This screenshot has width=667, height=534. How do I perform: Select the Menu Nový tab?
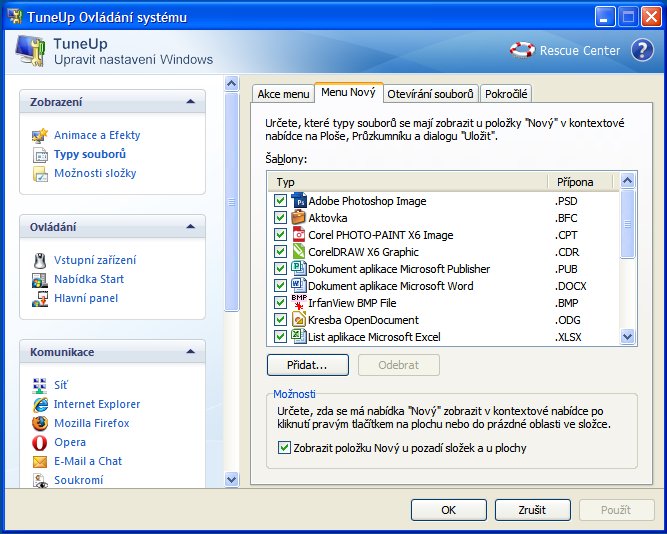pyautogui.click(x=348, y=92)
